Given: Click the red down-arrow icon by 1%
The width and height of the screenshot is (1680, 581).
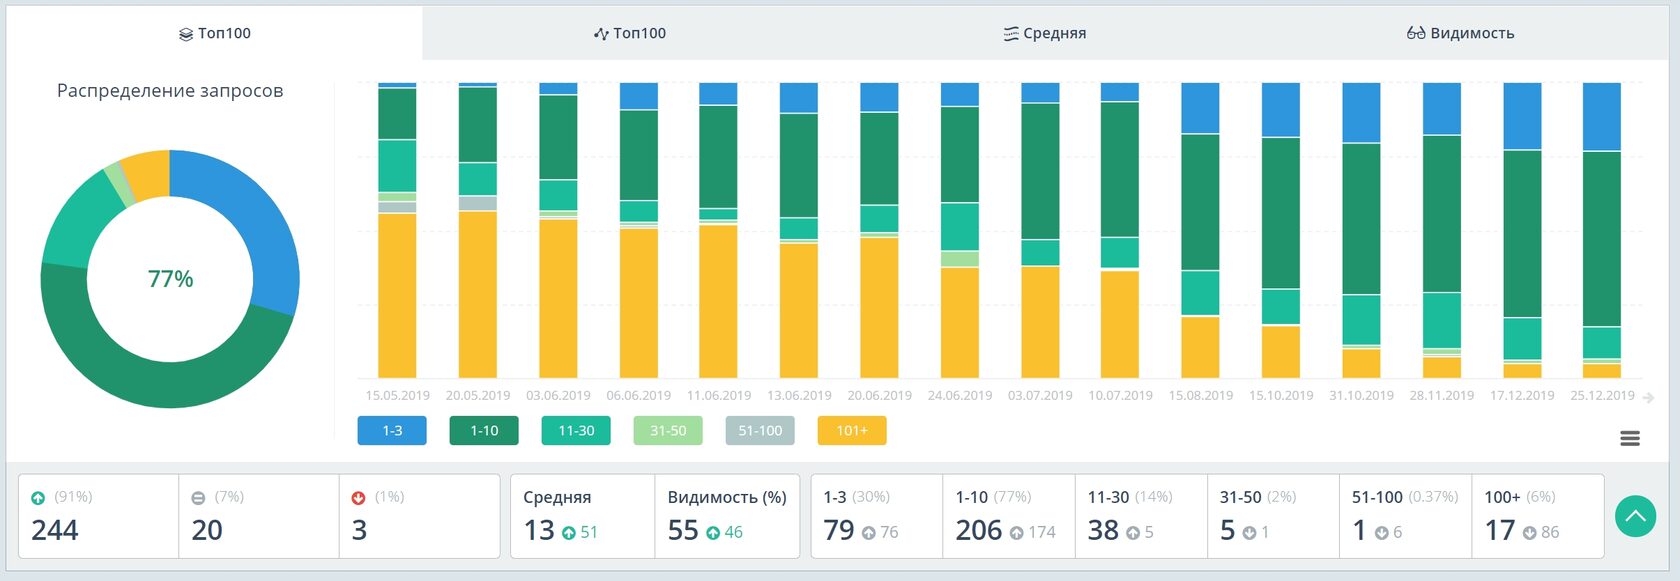Looking at the screenshot, I should click(x=358, y=498).
